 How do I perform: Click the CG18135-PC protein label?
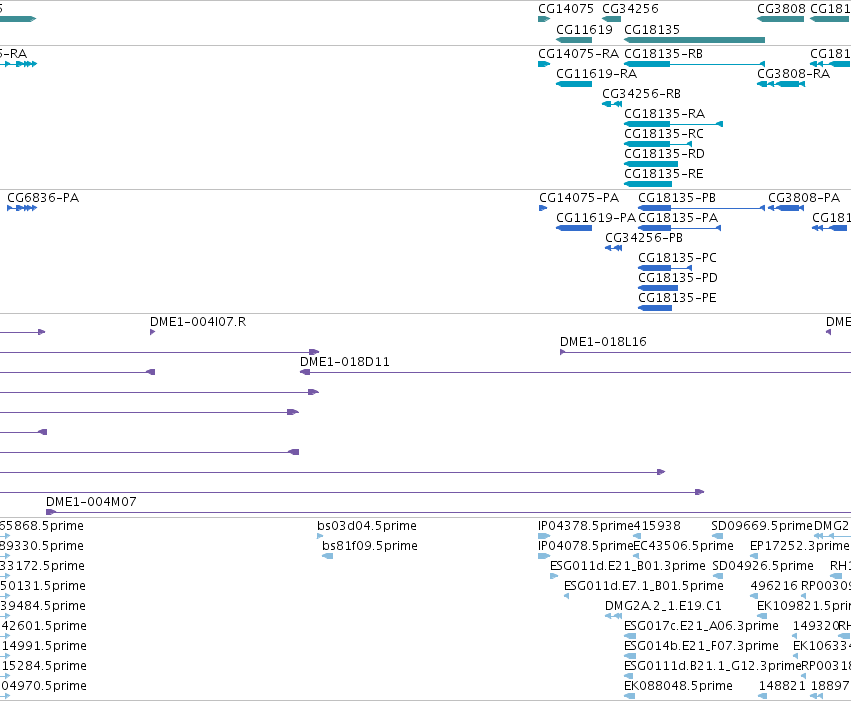coord(677,258)
